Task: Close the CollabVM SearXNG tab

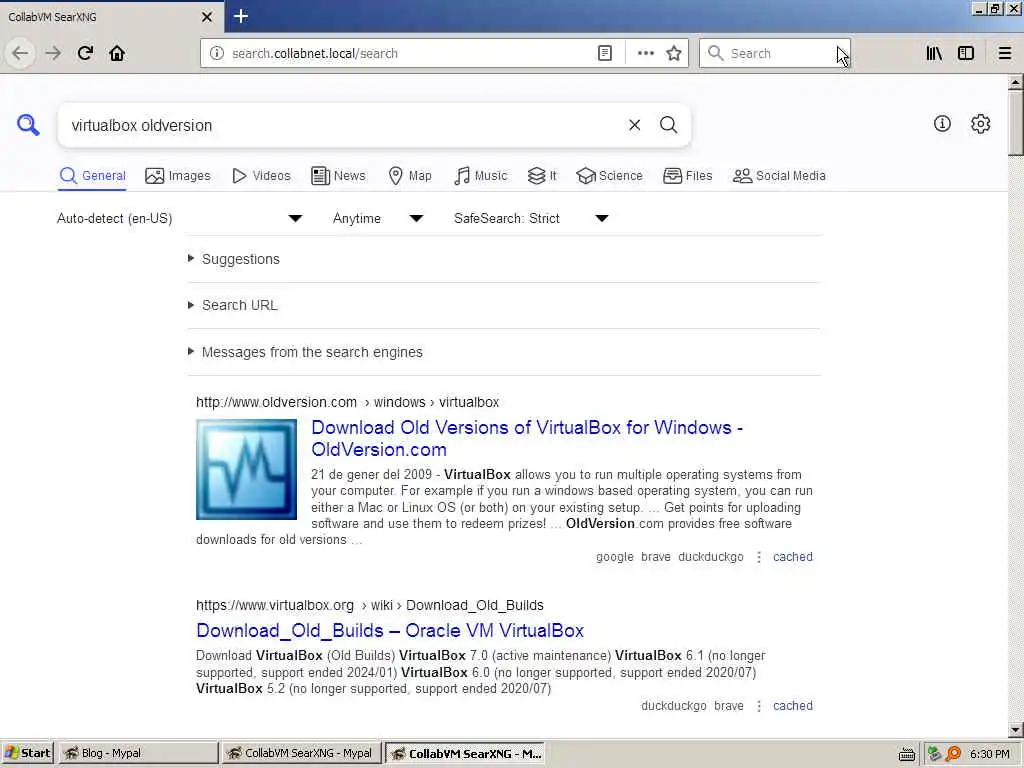Action: click(x=207, y=17)
